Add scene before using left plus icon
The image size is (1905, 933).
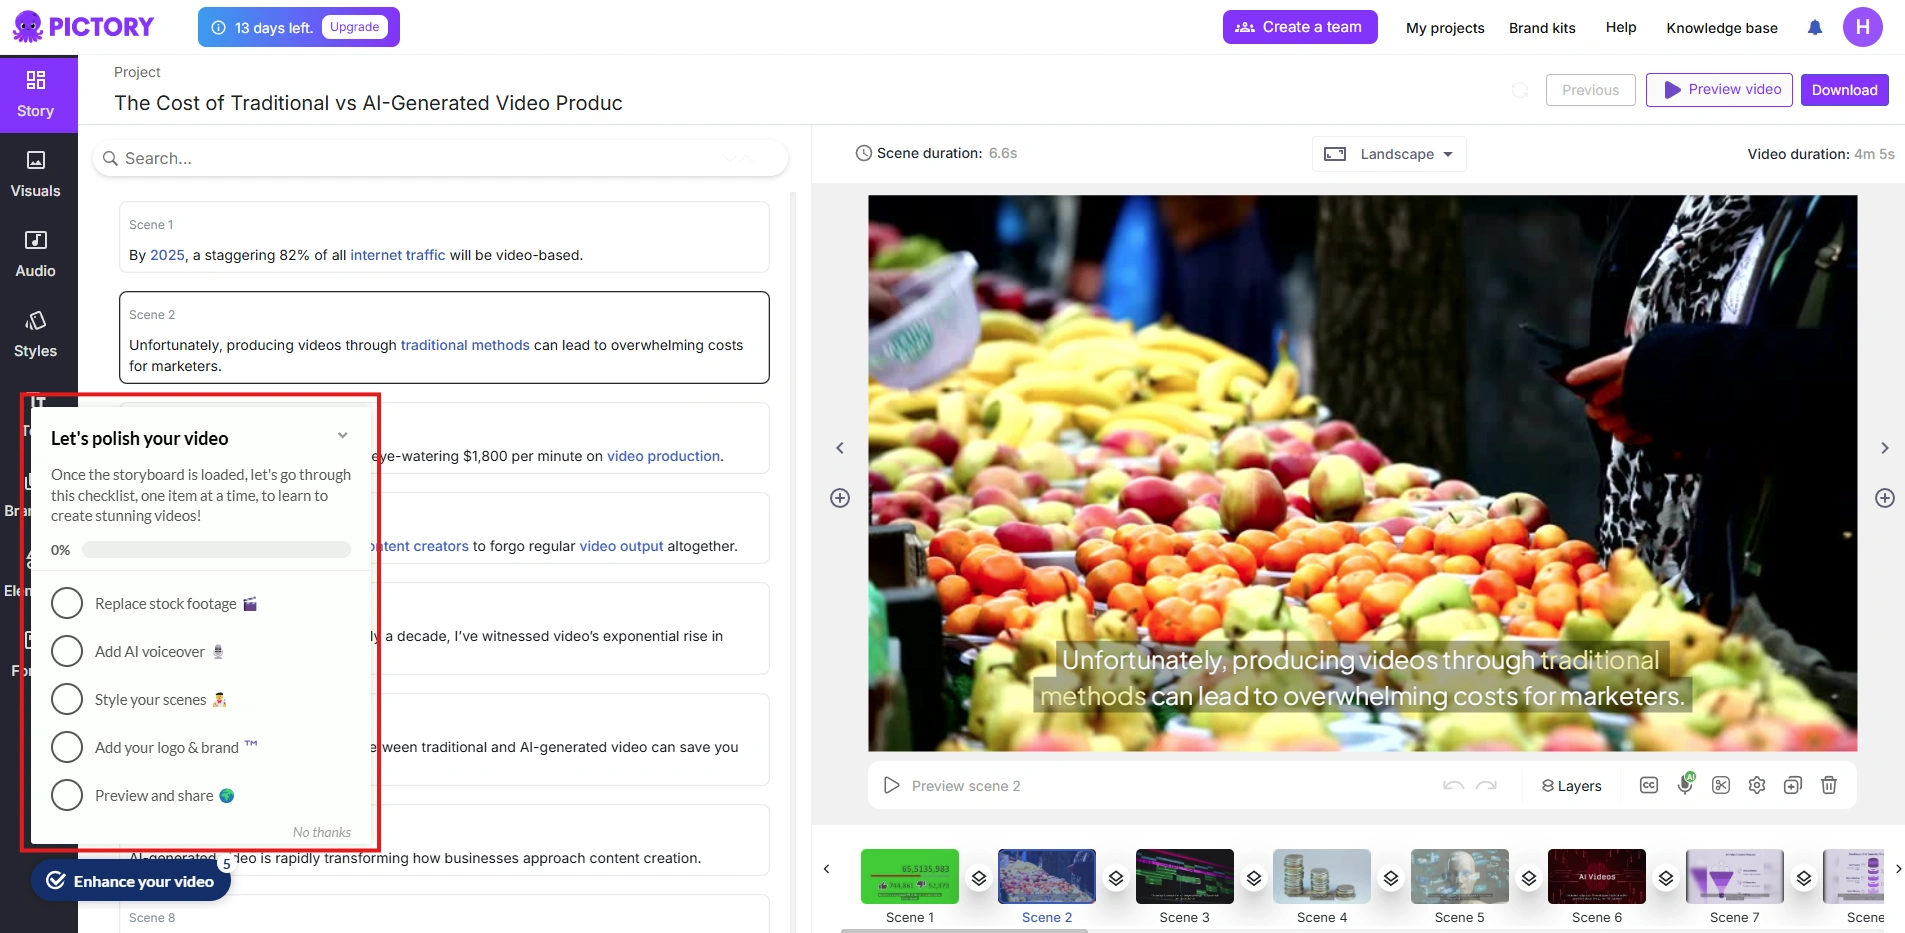840,498
